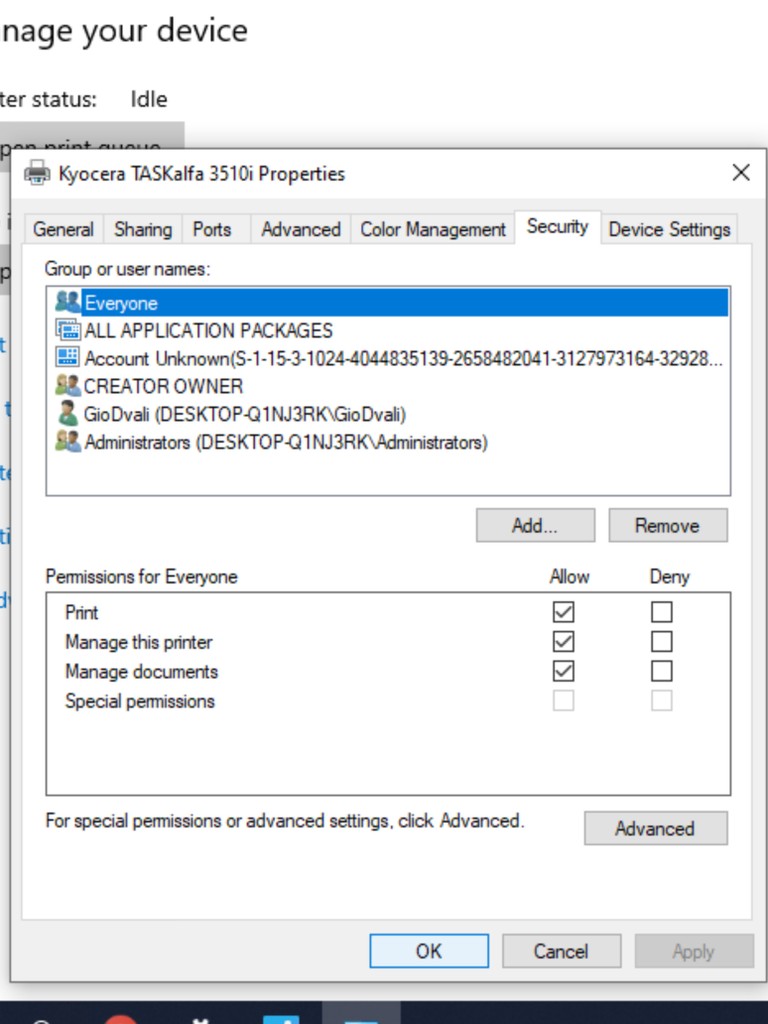This screenshot has width=768, height=1024.
Task: Click the Apply button
Action: click(x=694, y=951)
